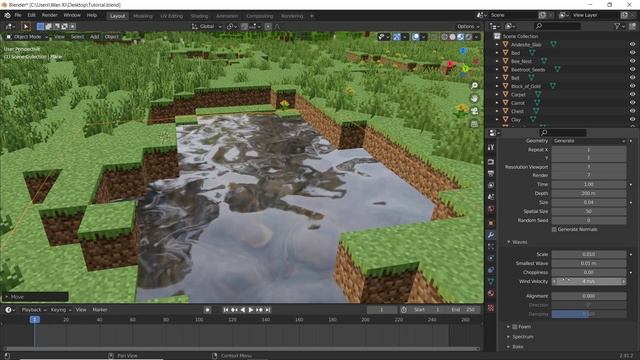
Task: Open the Render menu
Action: click(x=50, y=15)
